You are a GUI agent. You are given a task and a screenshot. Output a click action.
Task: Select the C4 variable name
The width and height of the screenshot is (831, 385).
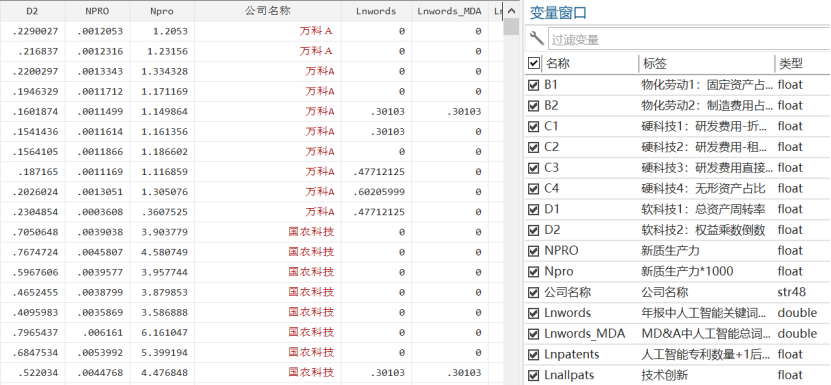552,188
